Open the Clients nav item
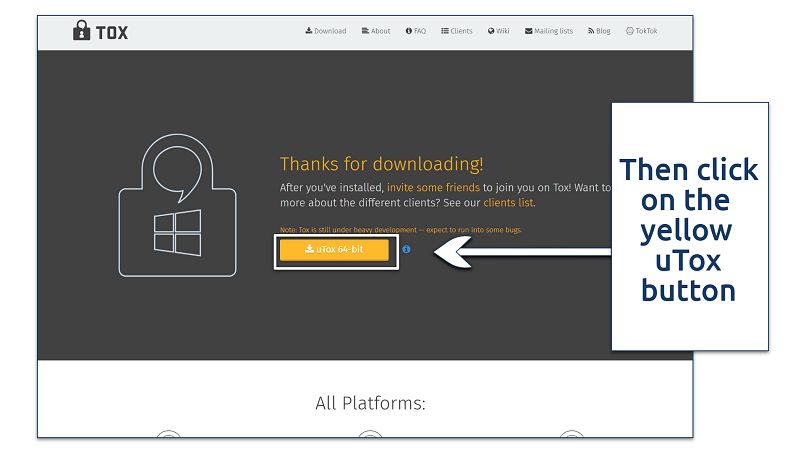 [x=456, y=31]
